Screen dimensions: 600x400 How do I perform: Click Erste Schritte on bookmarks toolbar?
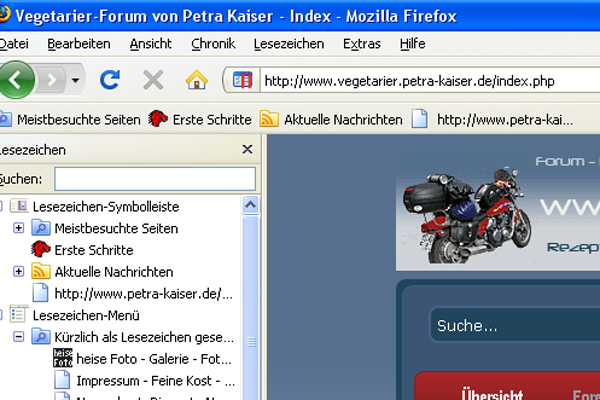coord(200,119)
